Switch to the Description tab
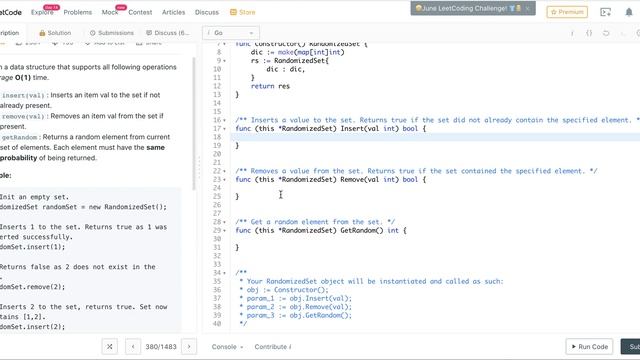 10,33
